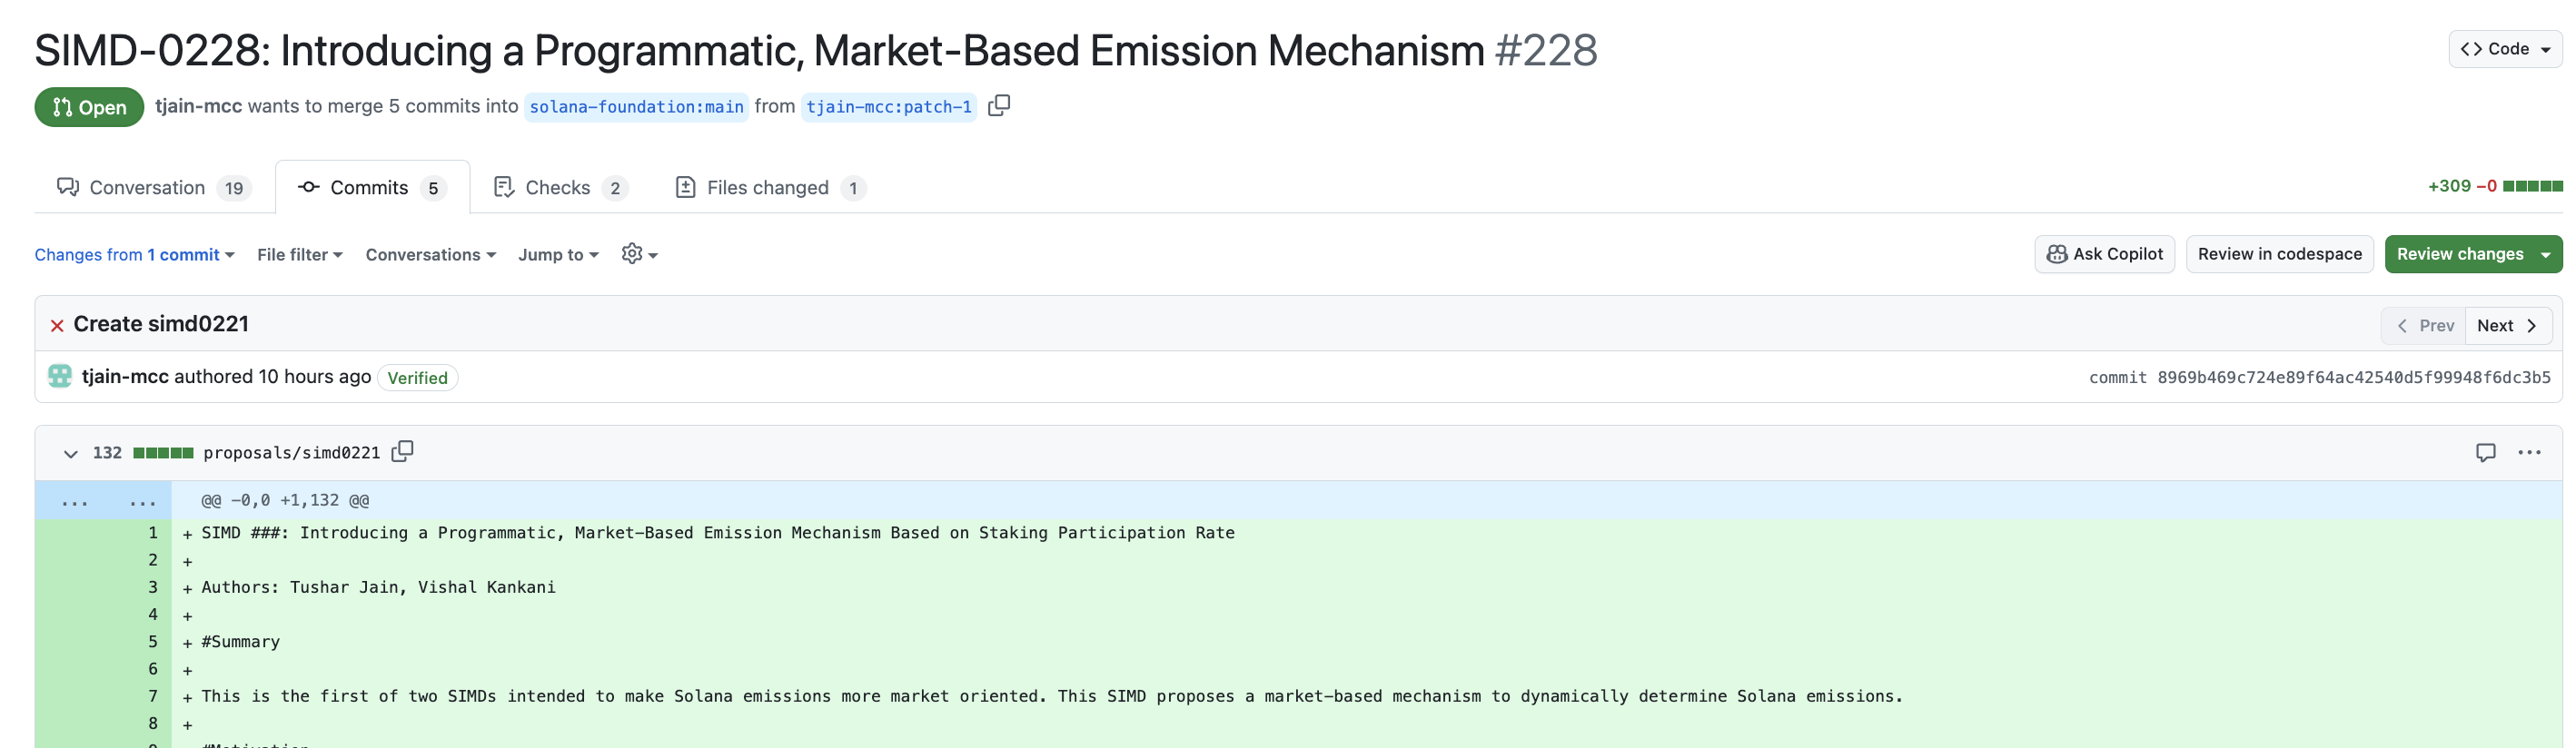Copy the head branch name icon
Viewport: 2576px width, 748px height.
[x=998, y=105]
